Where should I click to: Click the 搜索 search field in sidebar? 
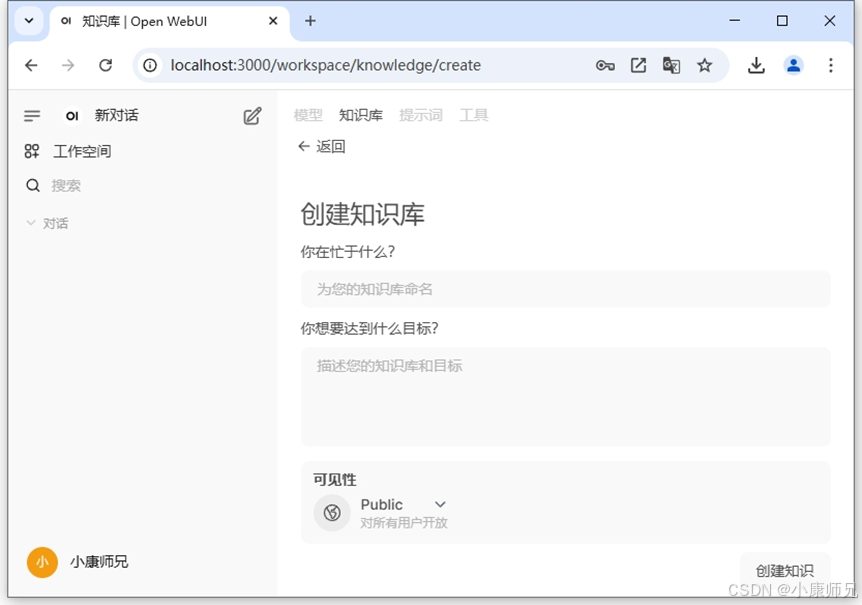[x=66, y=186]
